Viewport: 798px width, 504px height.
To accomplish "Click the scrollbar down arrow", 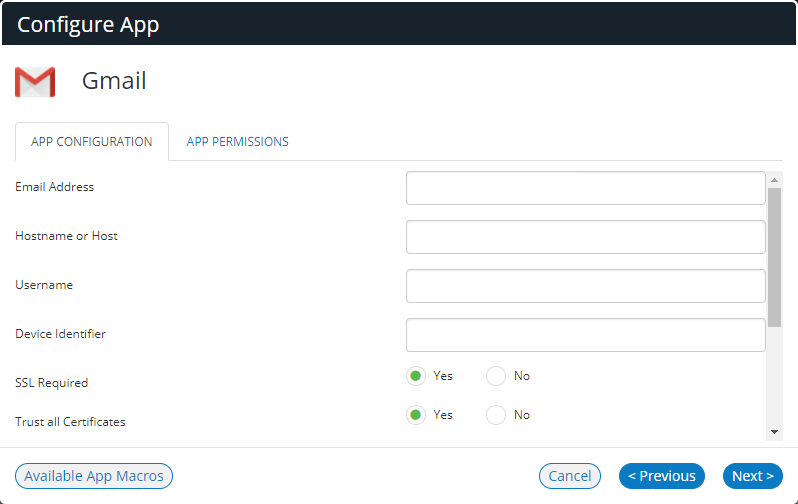I will pos(774,432).
